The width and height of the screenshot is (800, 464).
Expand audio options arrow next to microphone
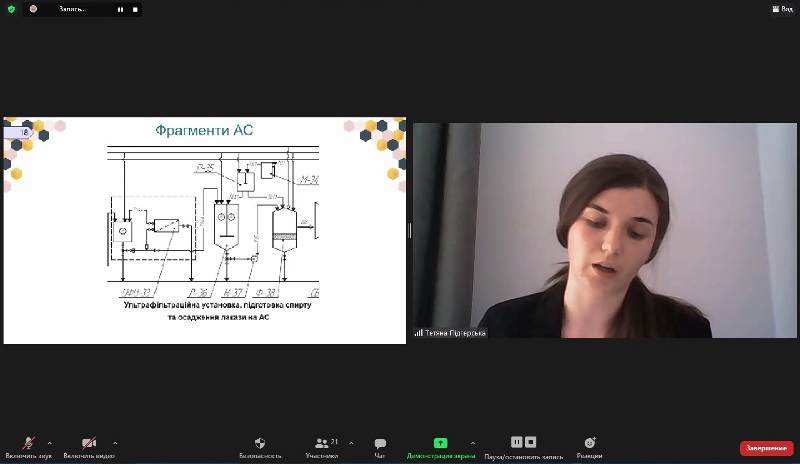point(50,442)
